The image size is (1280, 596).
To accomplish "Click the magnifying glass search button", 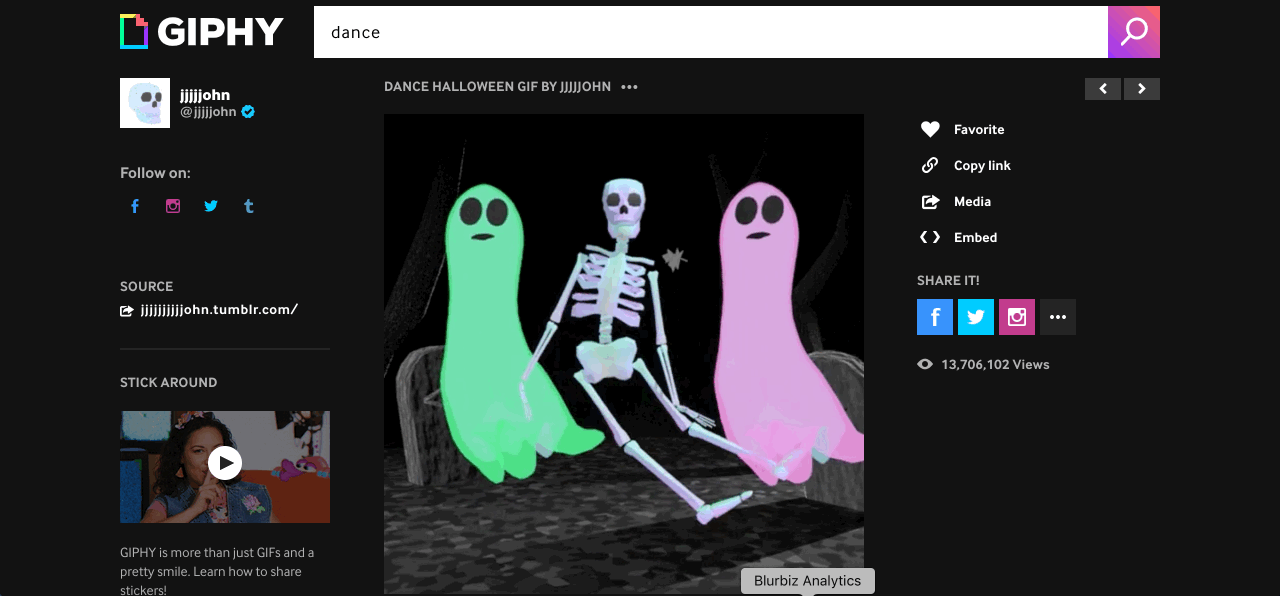I will (x=1134, y=32).
